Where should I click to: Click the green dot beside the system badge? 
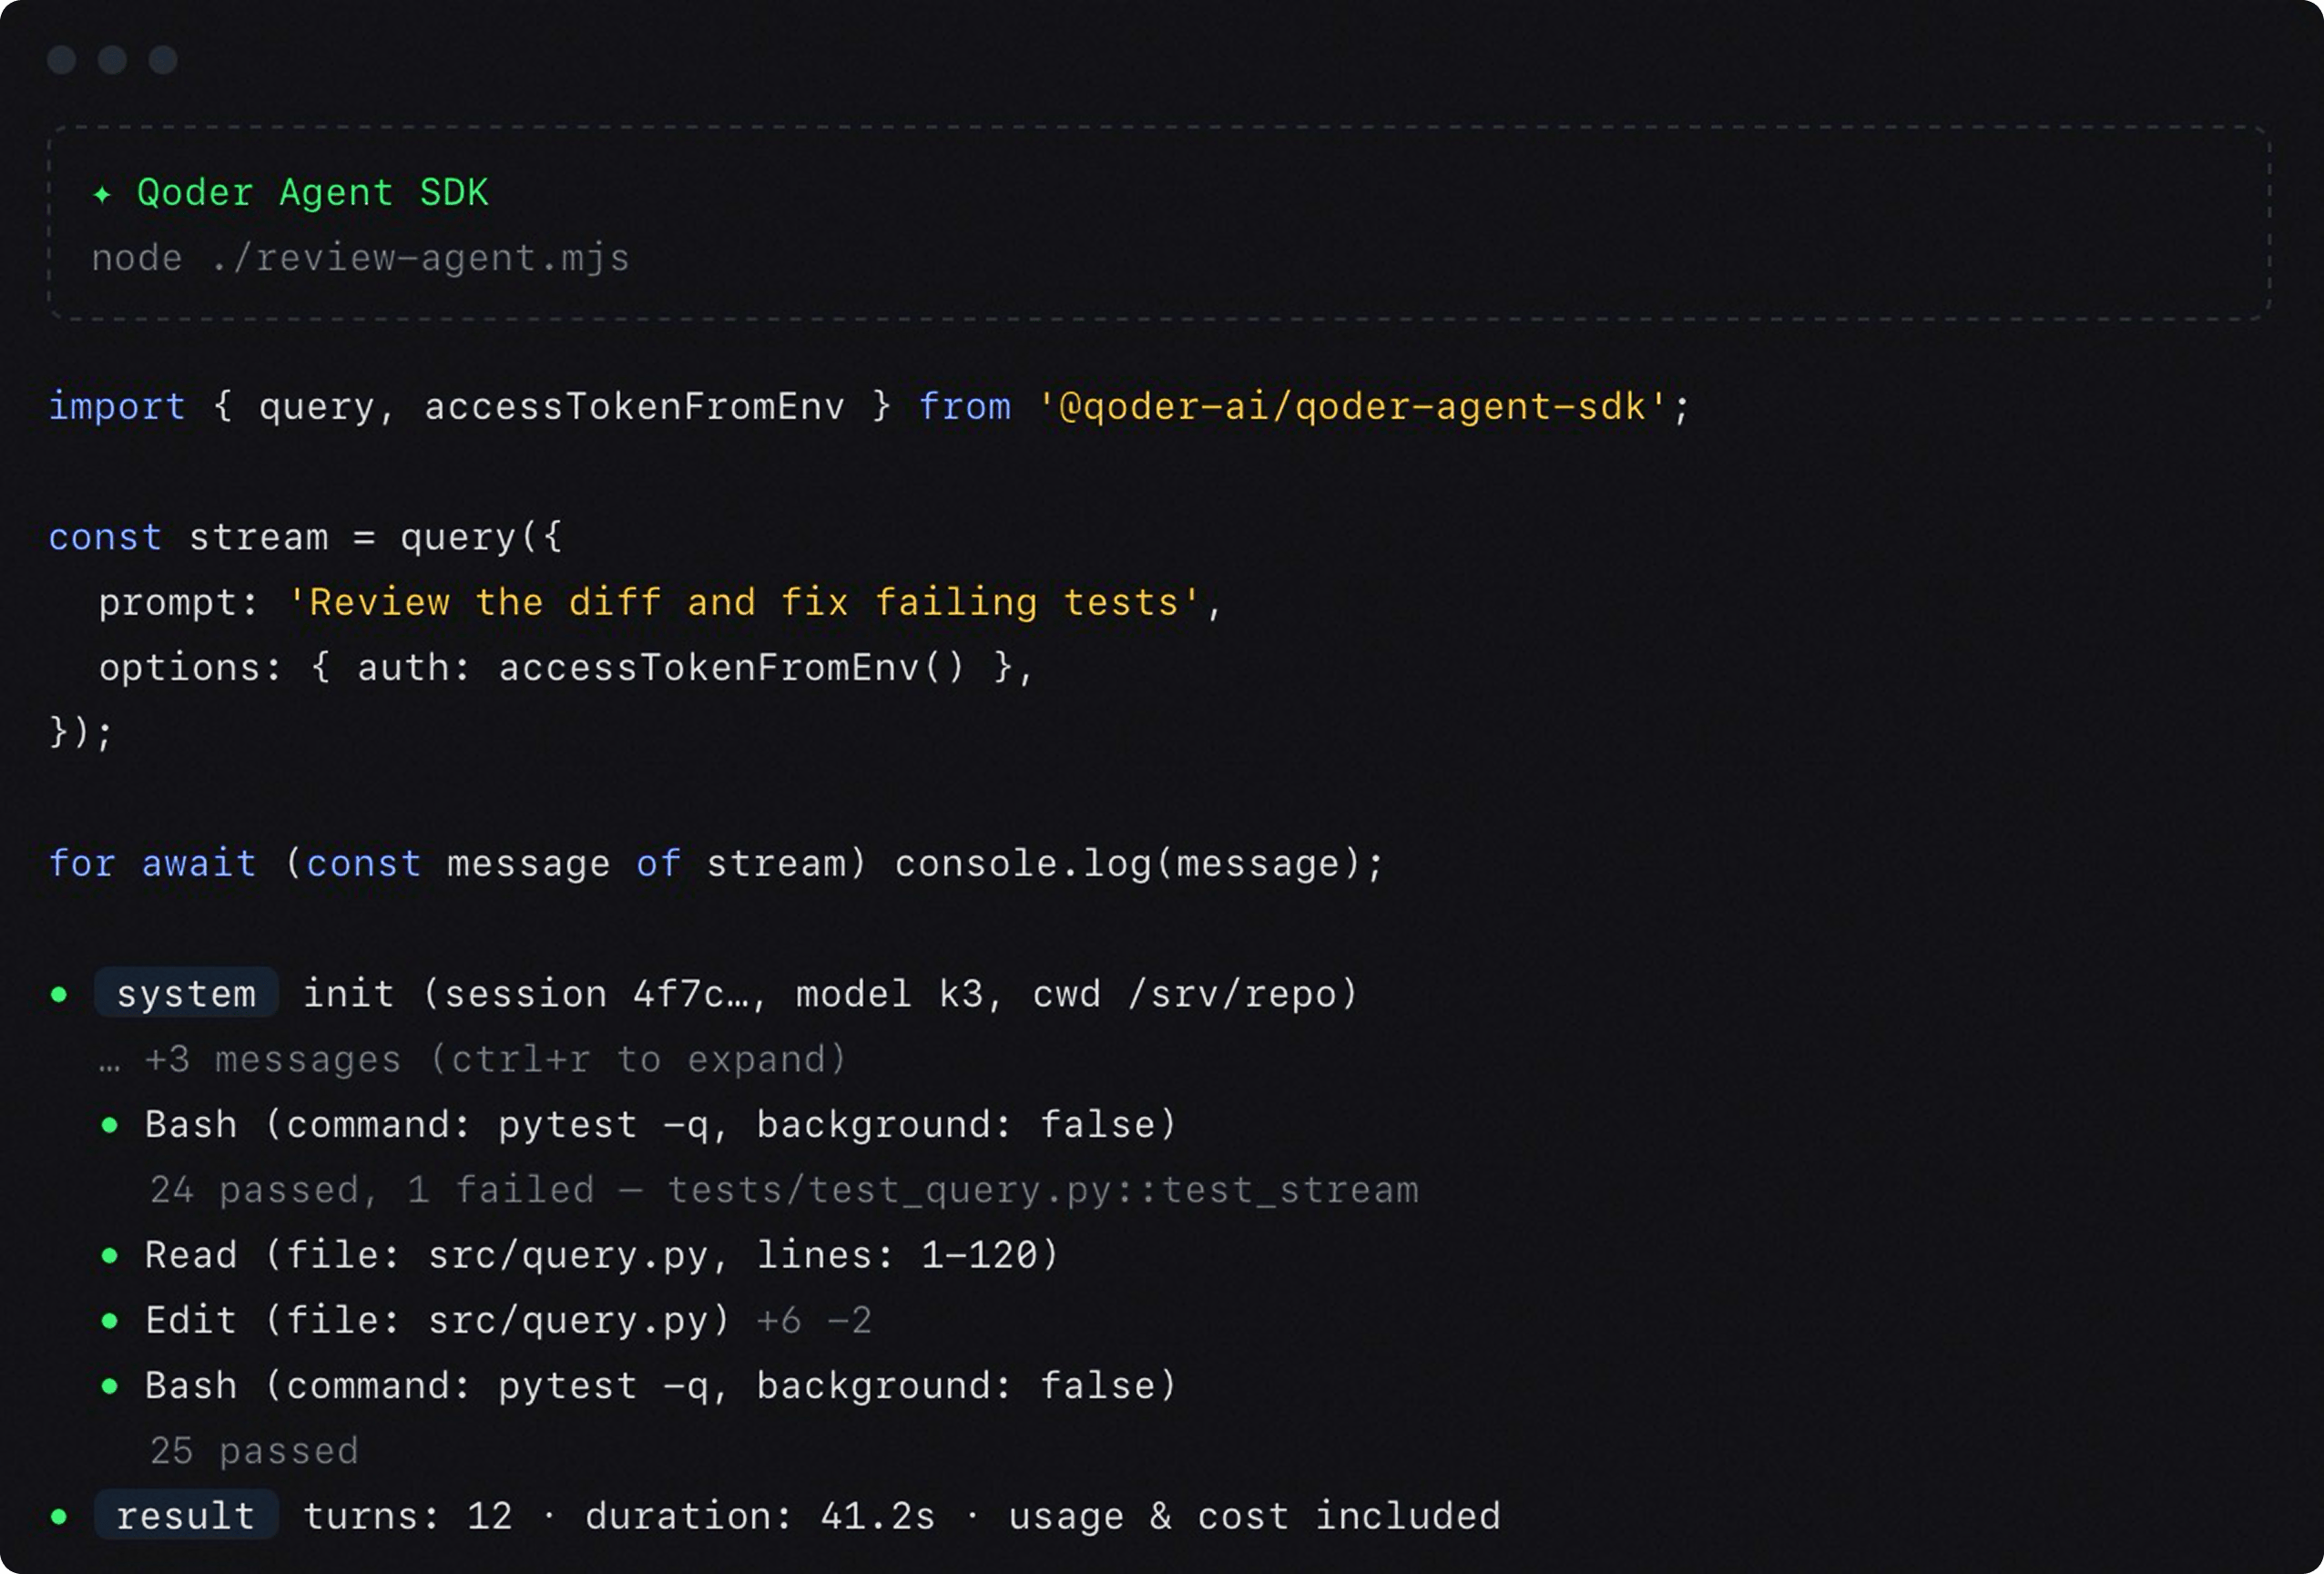click(59, 994)
